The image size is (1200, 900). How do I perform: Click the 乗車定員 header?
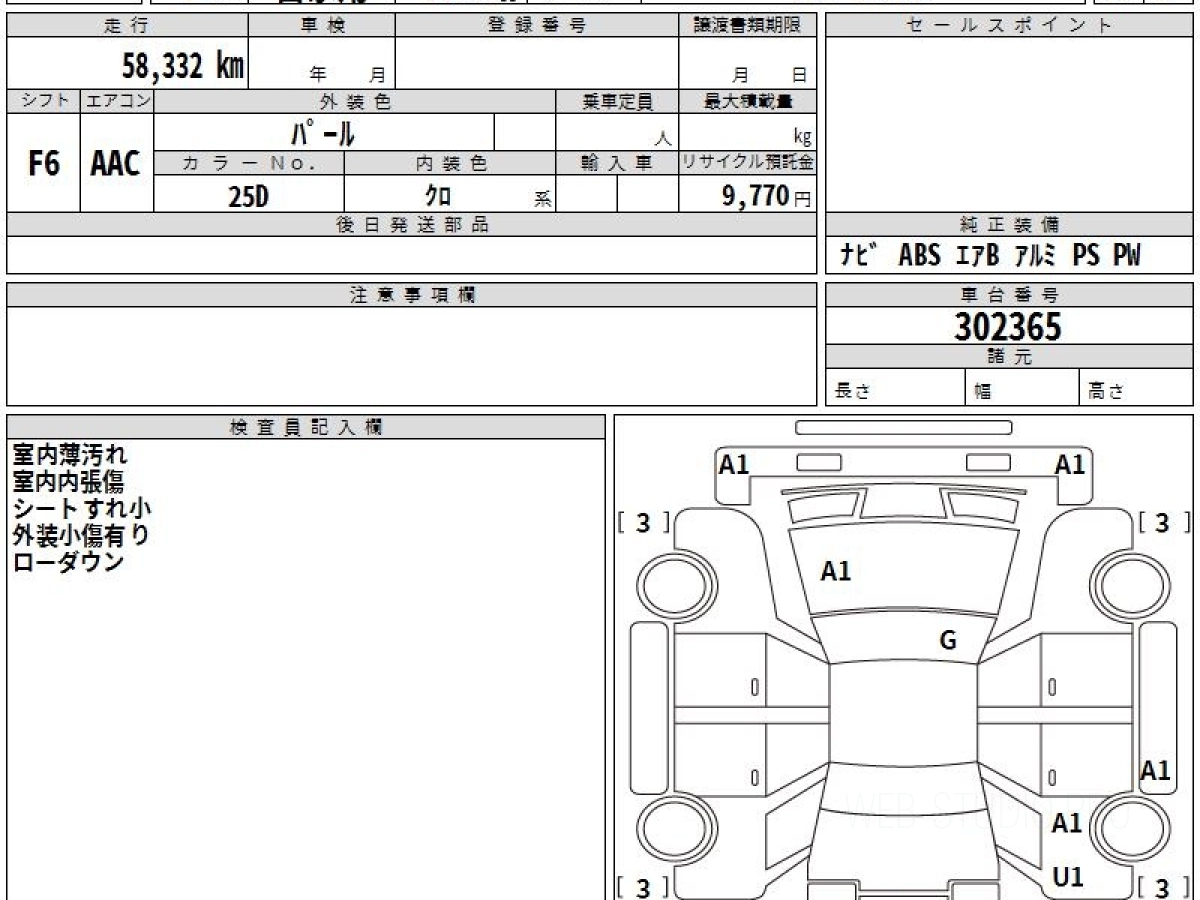tap(617, 101)
